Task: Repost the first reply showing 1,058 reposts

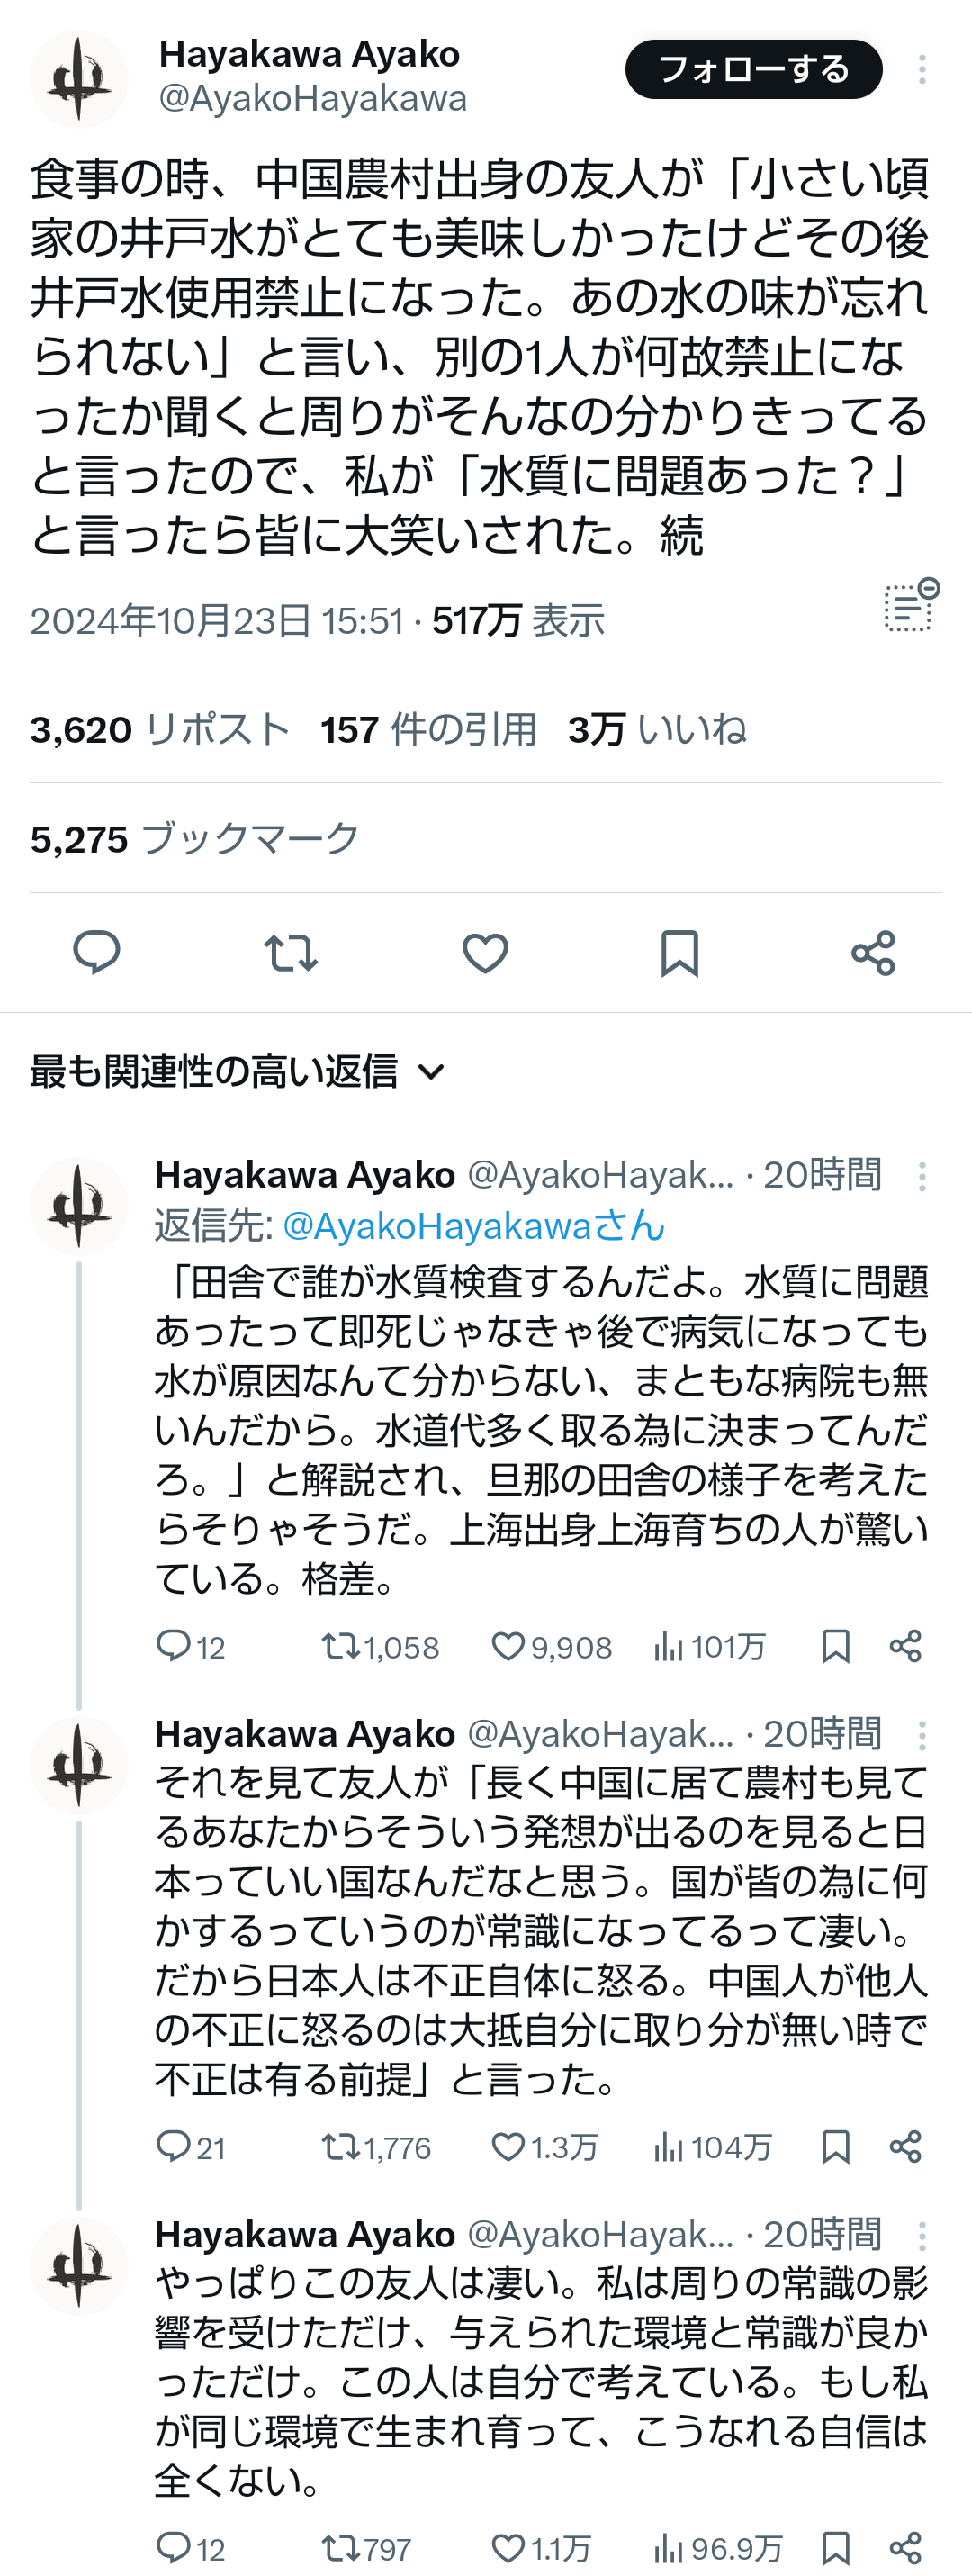Action: (x=338, y=1647)
